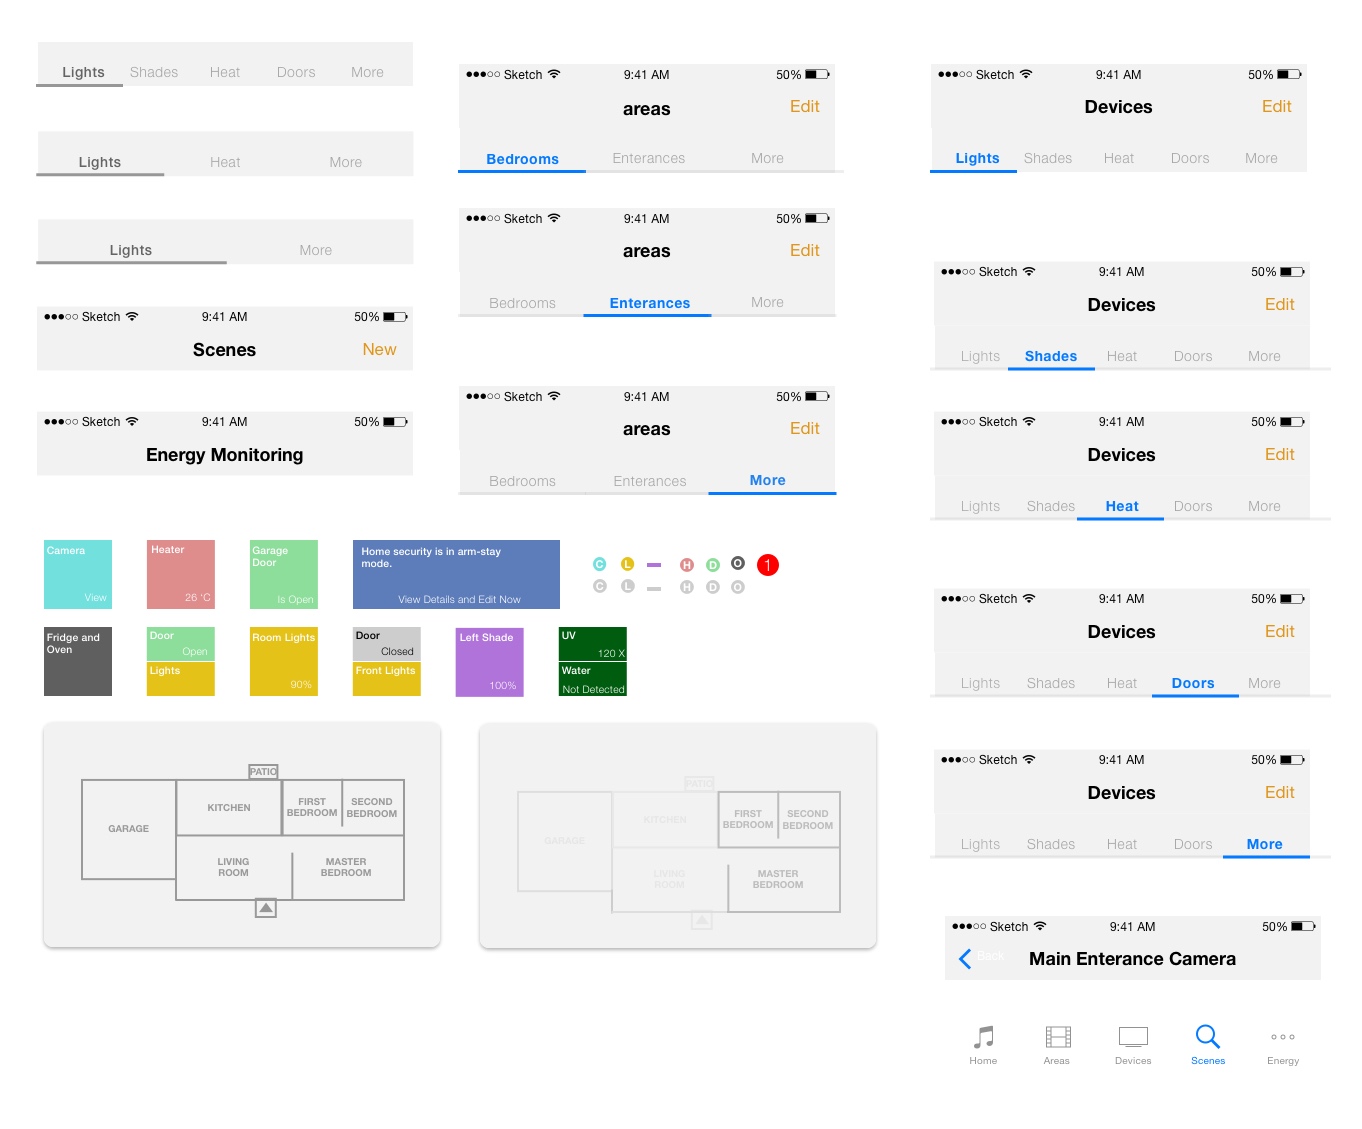This screenshot has height=1129, width=1362.
Task: Select the purple Left Shade tile
Action: coord(489,661)
